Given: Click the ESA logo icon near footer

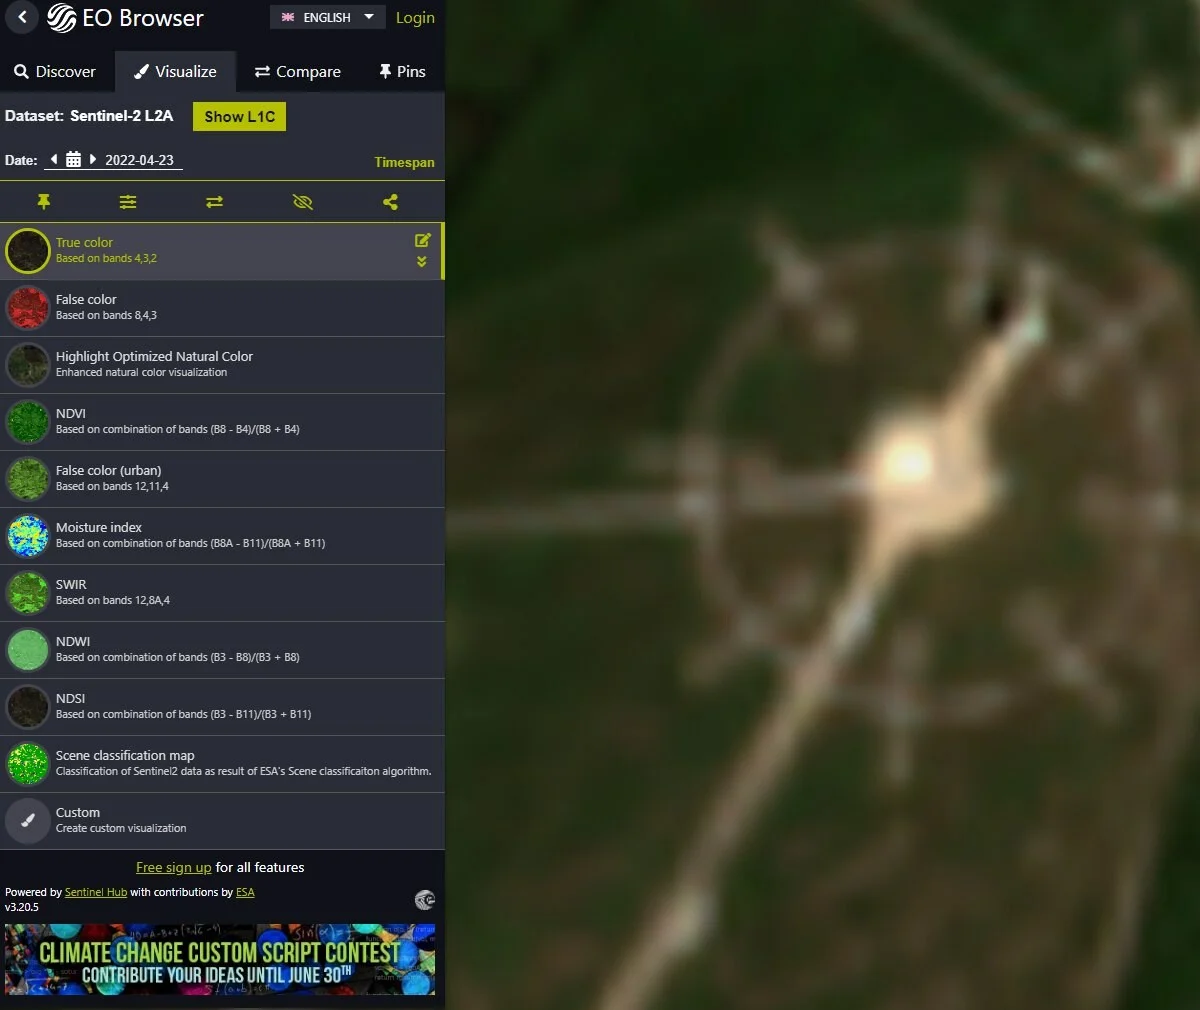Looking at the screenshot, I should tap(425, 900).
